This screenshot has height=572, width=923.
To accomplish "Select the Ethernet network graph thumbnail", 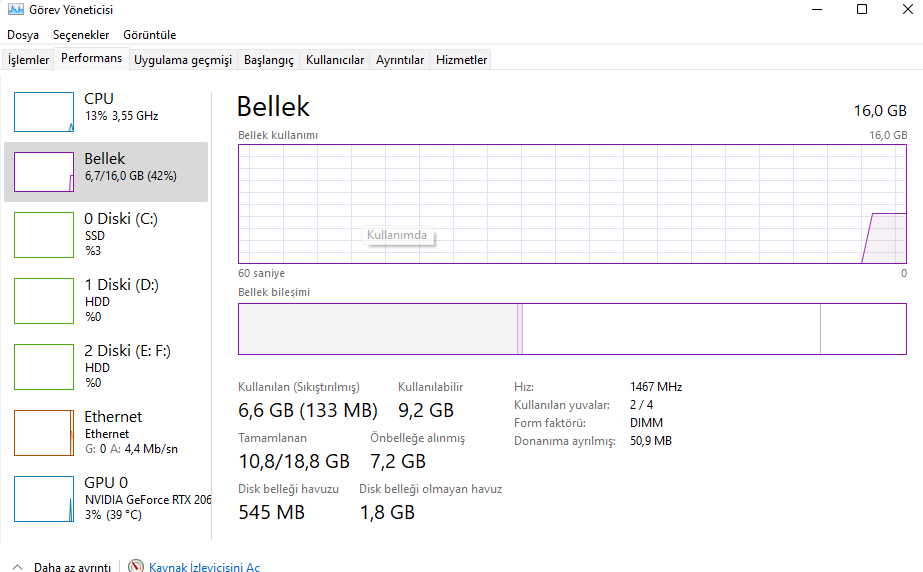I will pyautogui.click(x=44, y=432).
